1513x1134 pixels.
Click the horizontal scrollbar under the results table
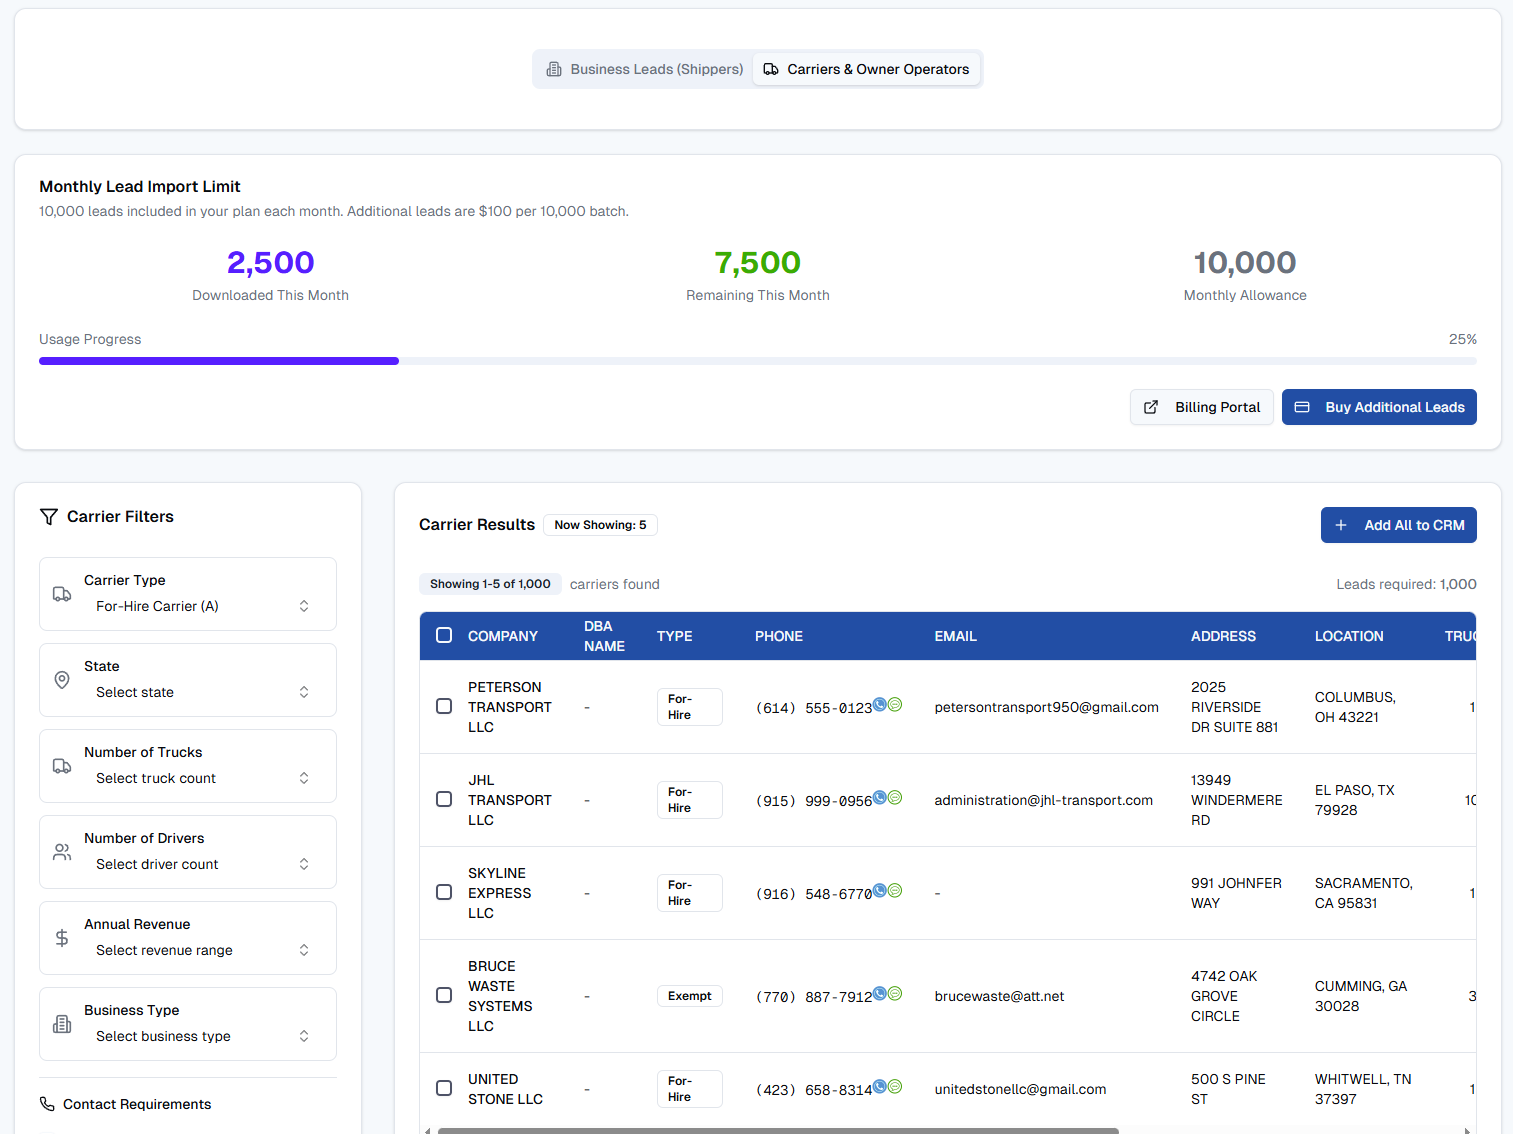(x=778, y=1130)
